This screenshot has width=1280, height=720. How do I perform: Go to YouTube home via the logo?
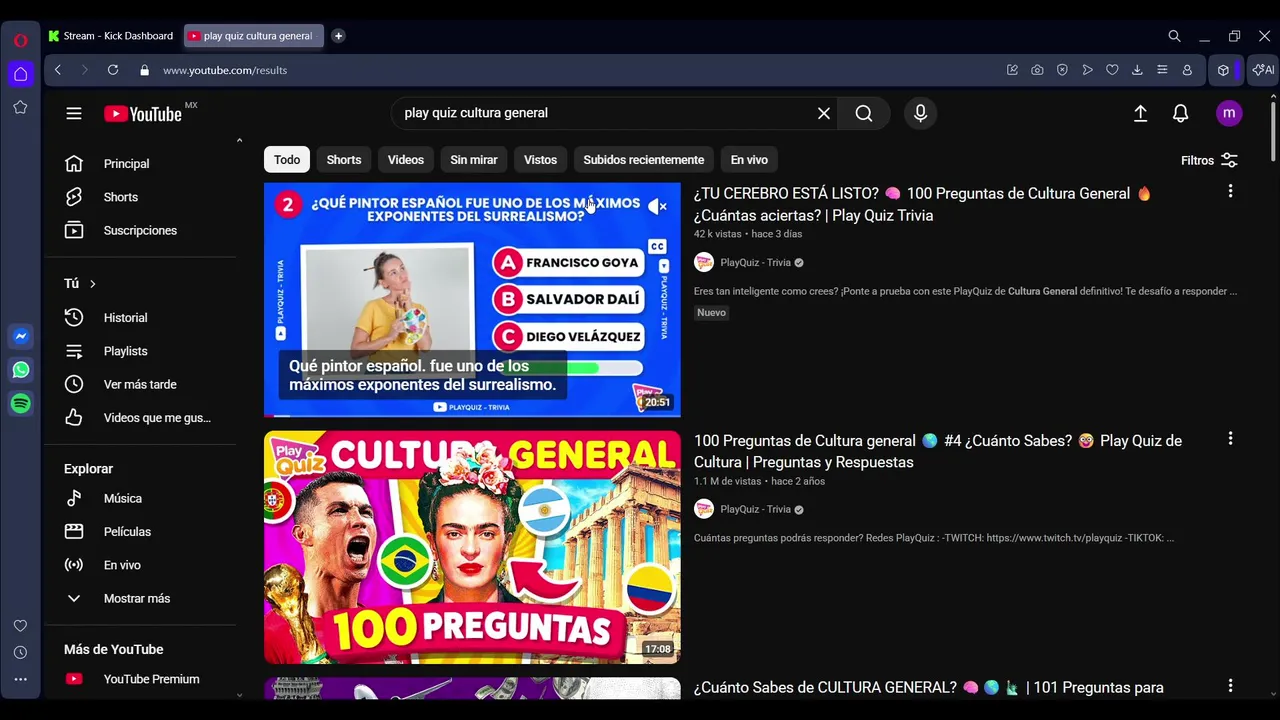[x=143, y=114]
